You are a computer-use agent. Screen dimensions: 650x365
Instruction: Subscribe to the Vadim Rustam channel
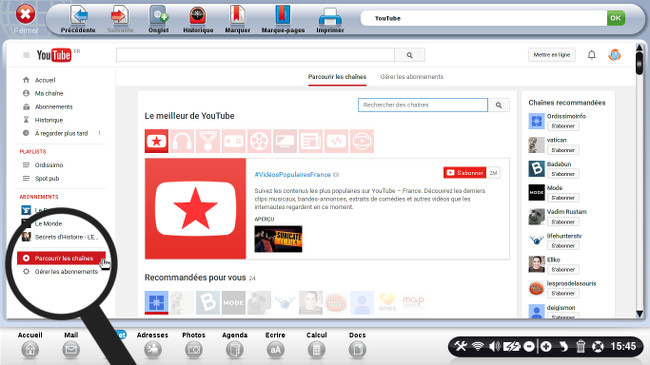(563, 222)
